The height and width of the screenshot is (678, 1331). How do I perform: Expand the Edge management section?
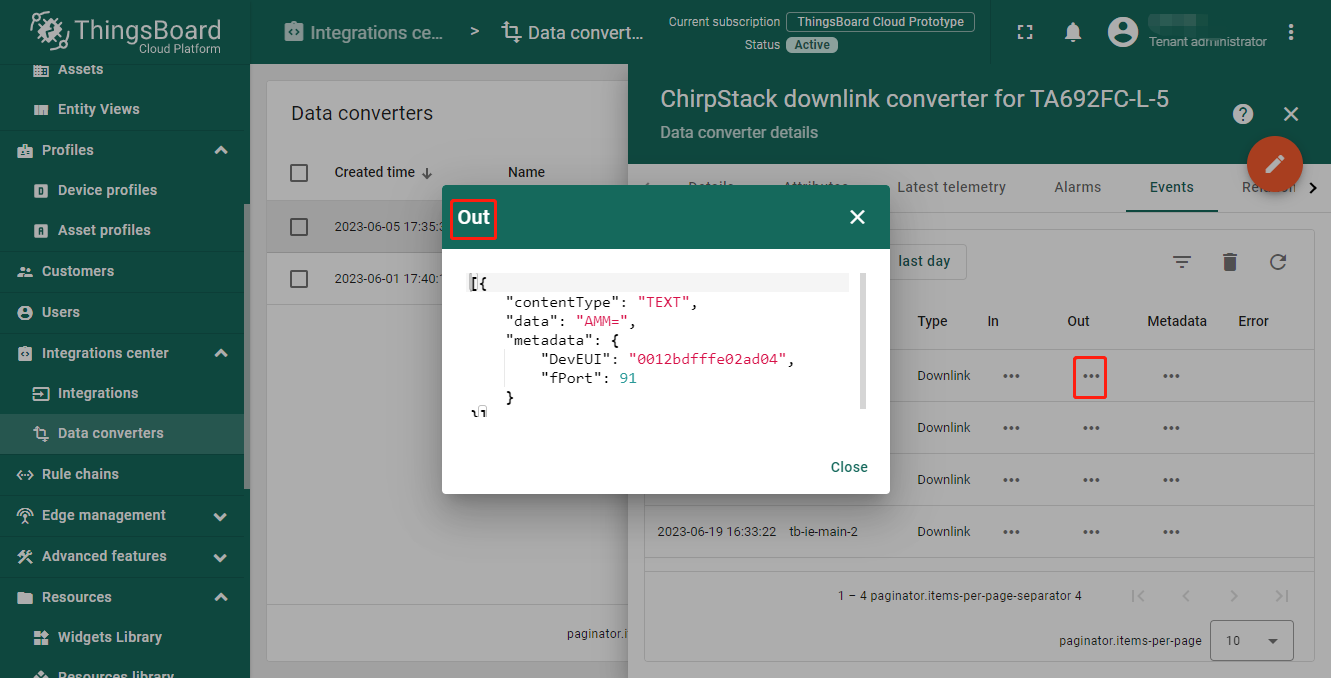click(x=221, y=516)
